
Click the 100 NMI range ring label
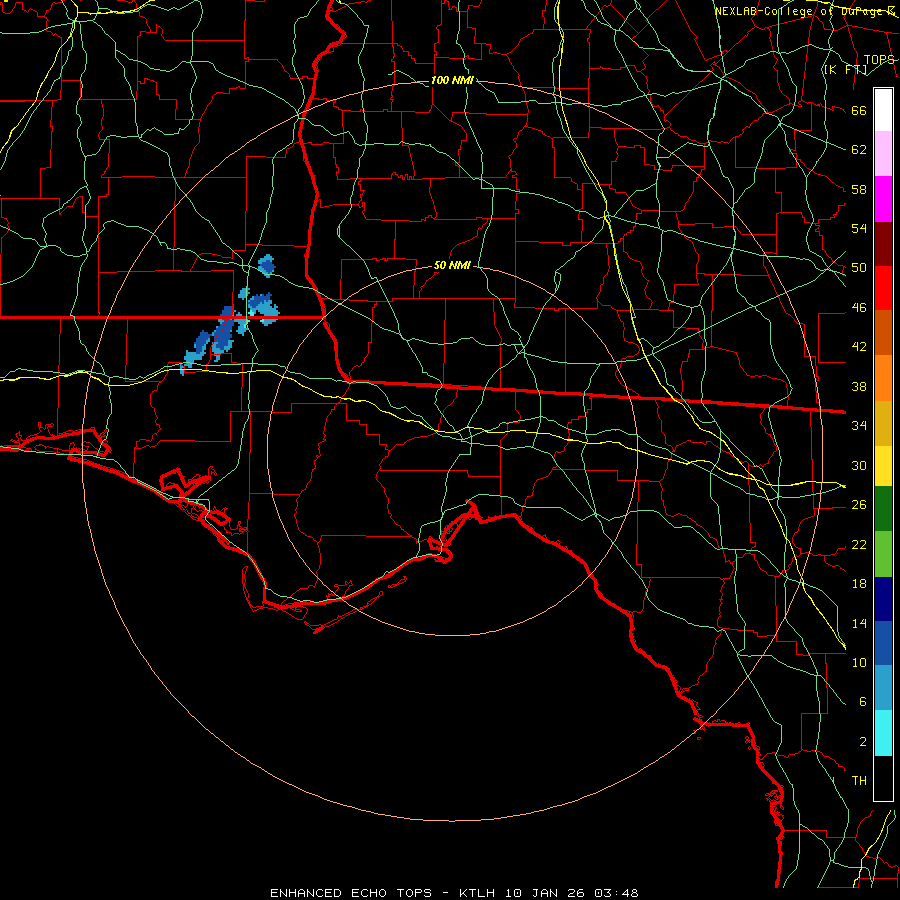pyautogui.click(x=452, y=80)
